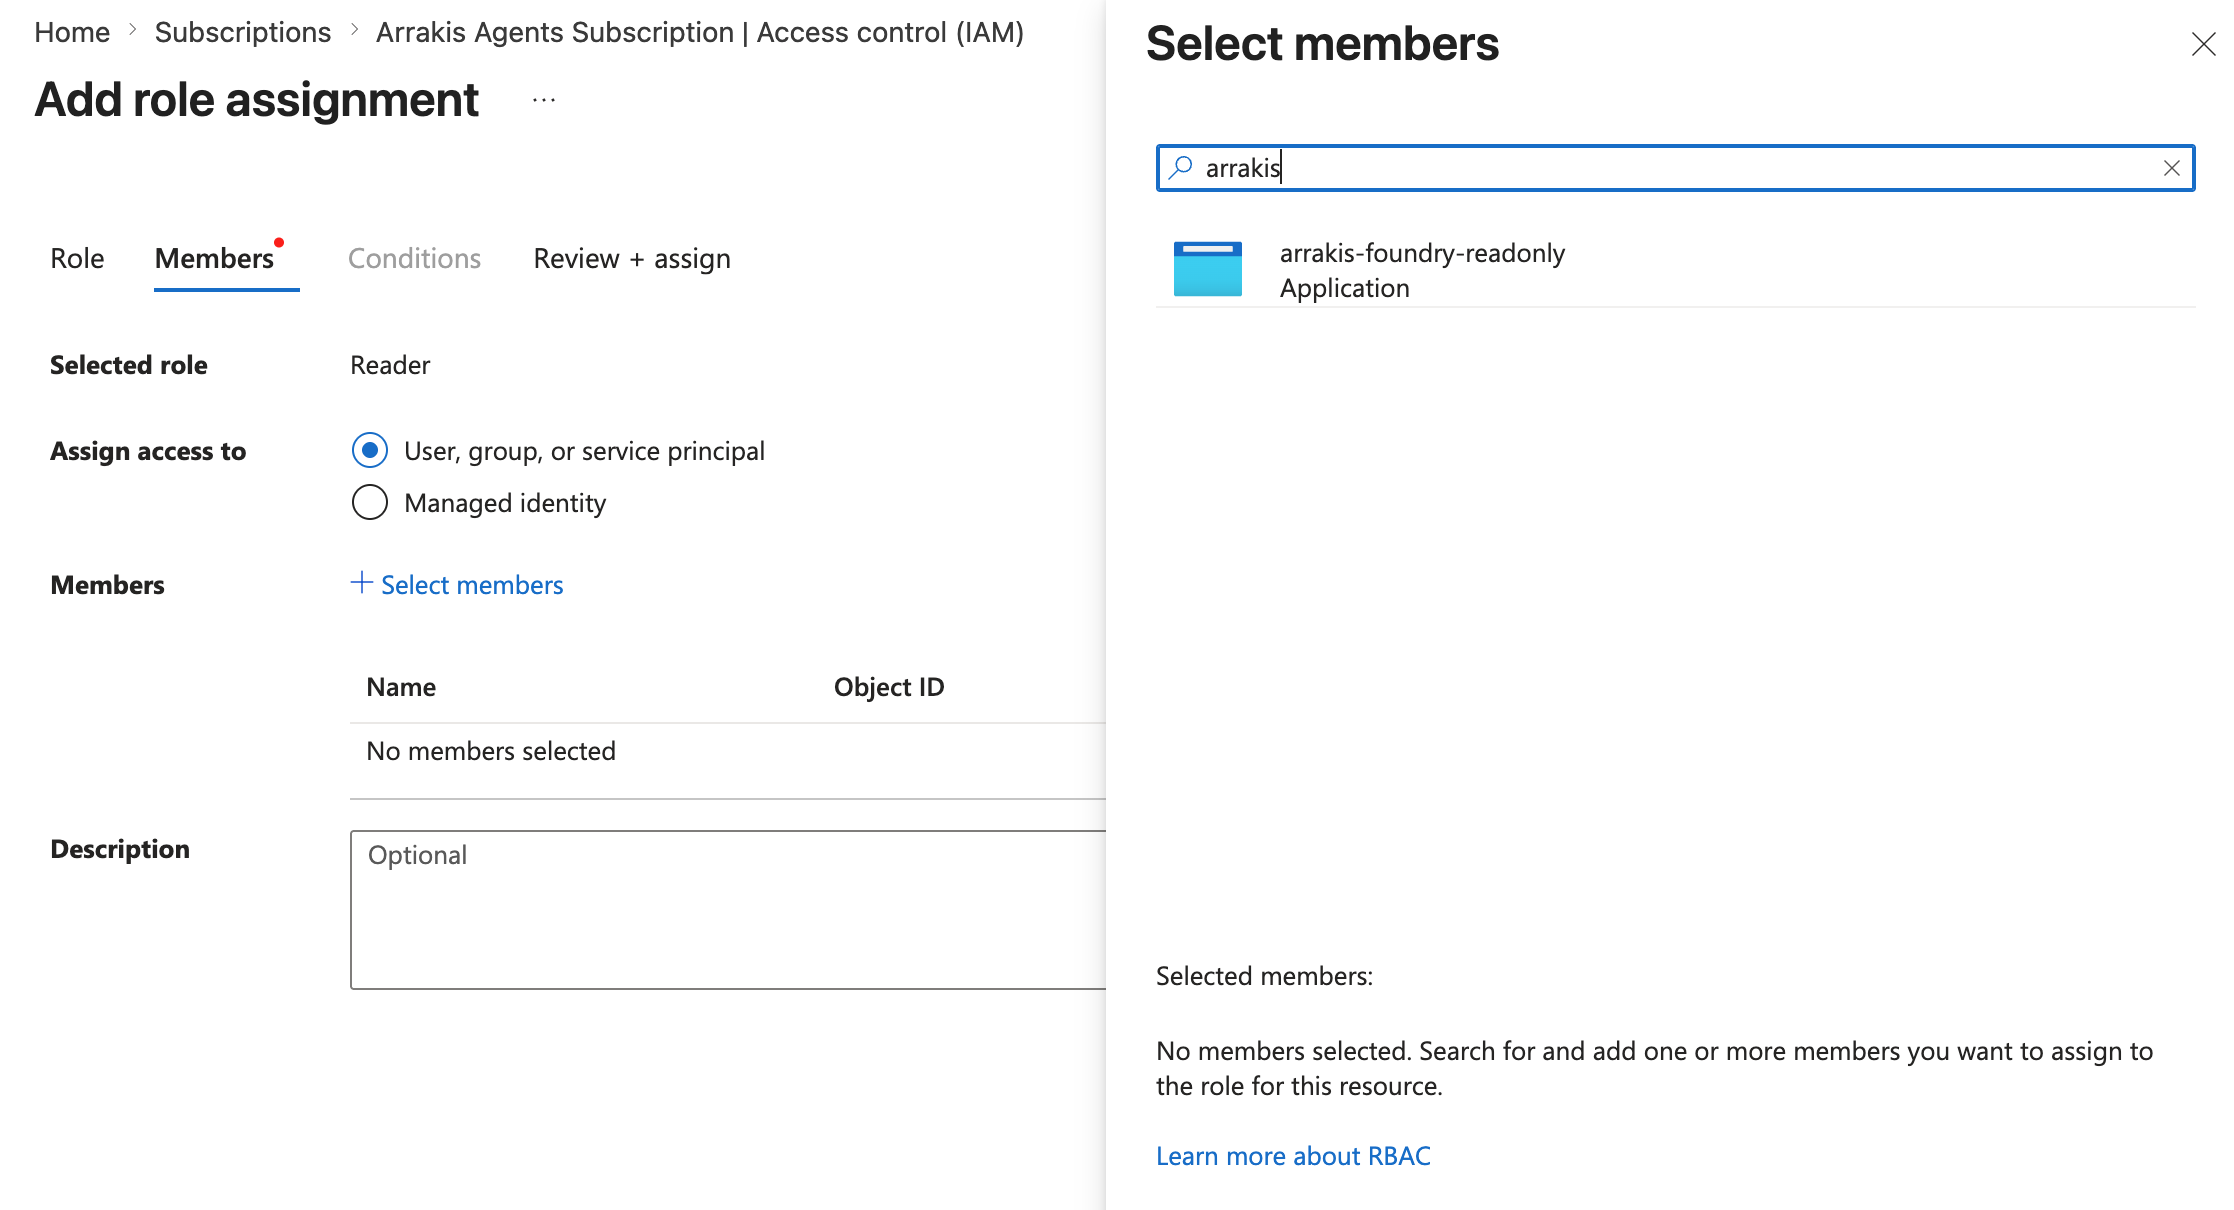The image size is (2234, 1210).
Task: Click the Selected members: label
Action: click(1264, 976)
